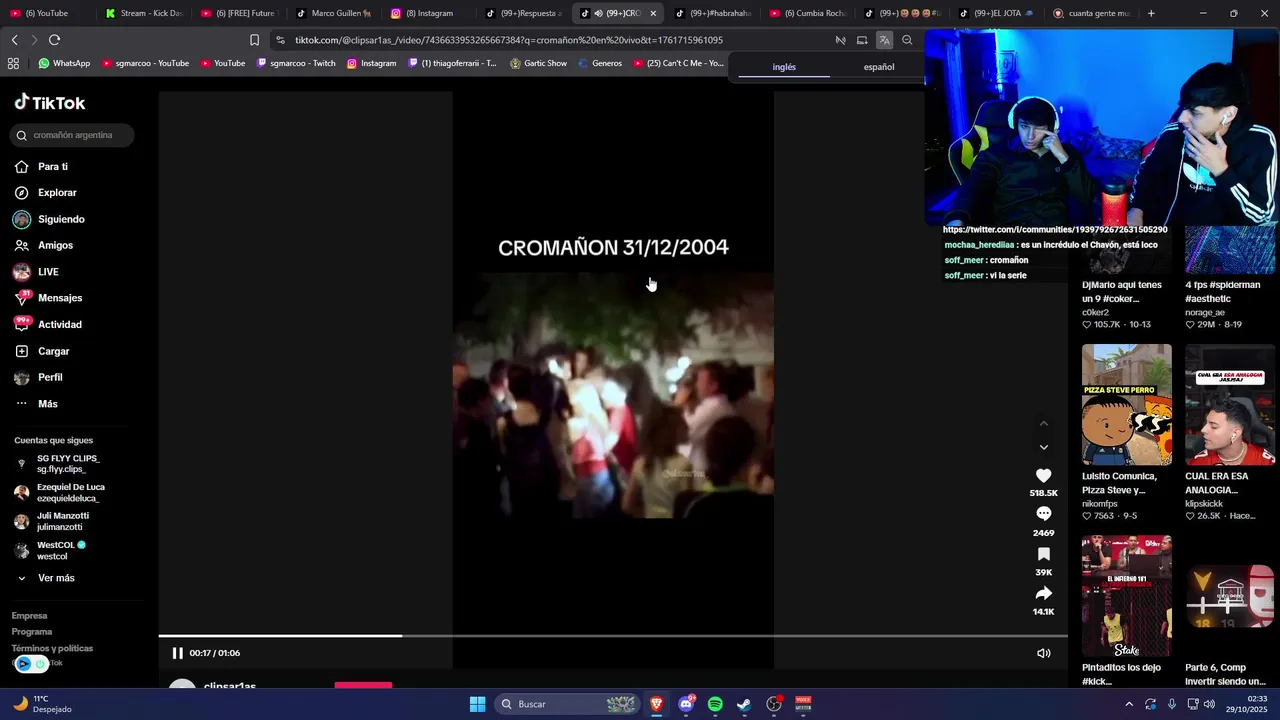Go to the next video with down chevron

(x=1043, y=447)
